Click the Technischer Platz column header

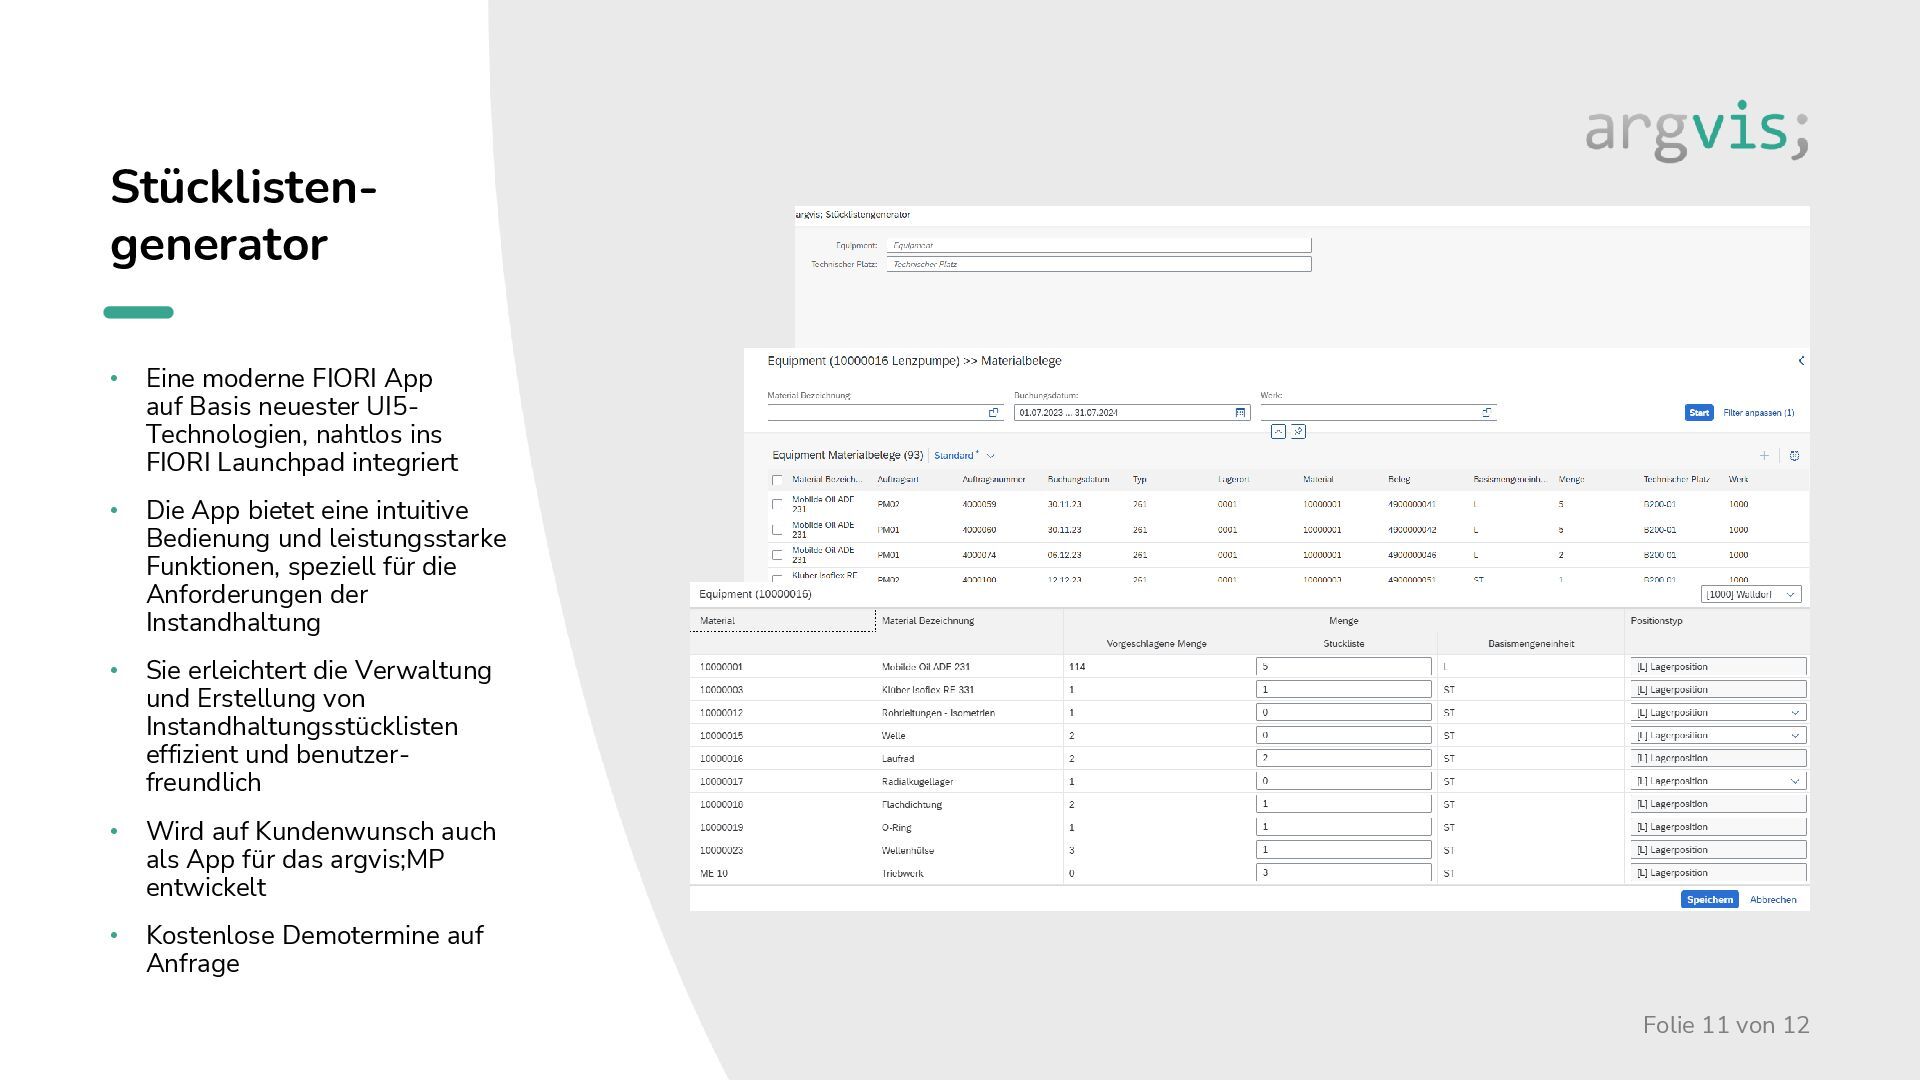coord(1676,480)
